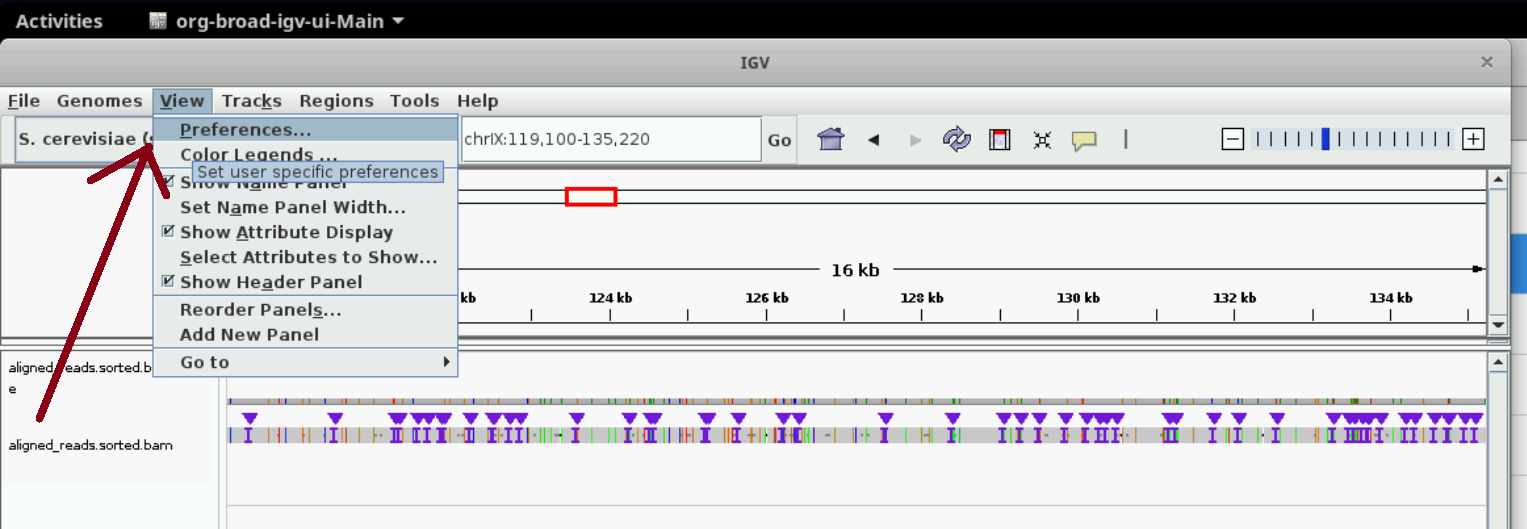Click the back navigation arrow

tap(873, 140)
